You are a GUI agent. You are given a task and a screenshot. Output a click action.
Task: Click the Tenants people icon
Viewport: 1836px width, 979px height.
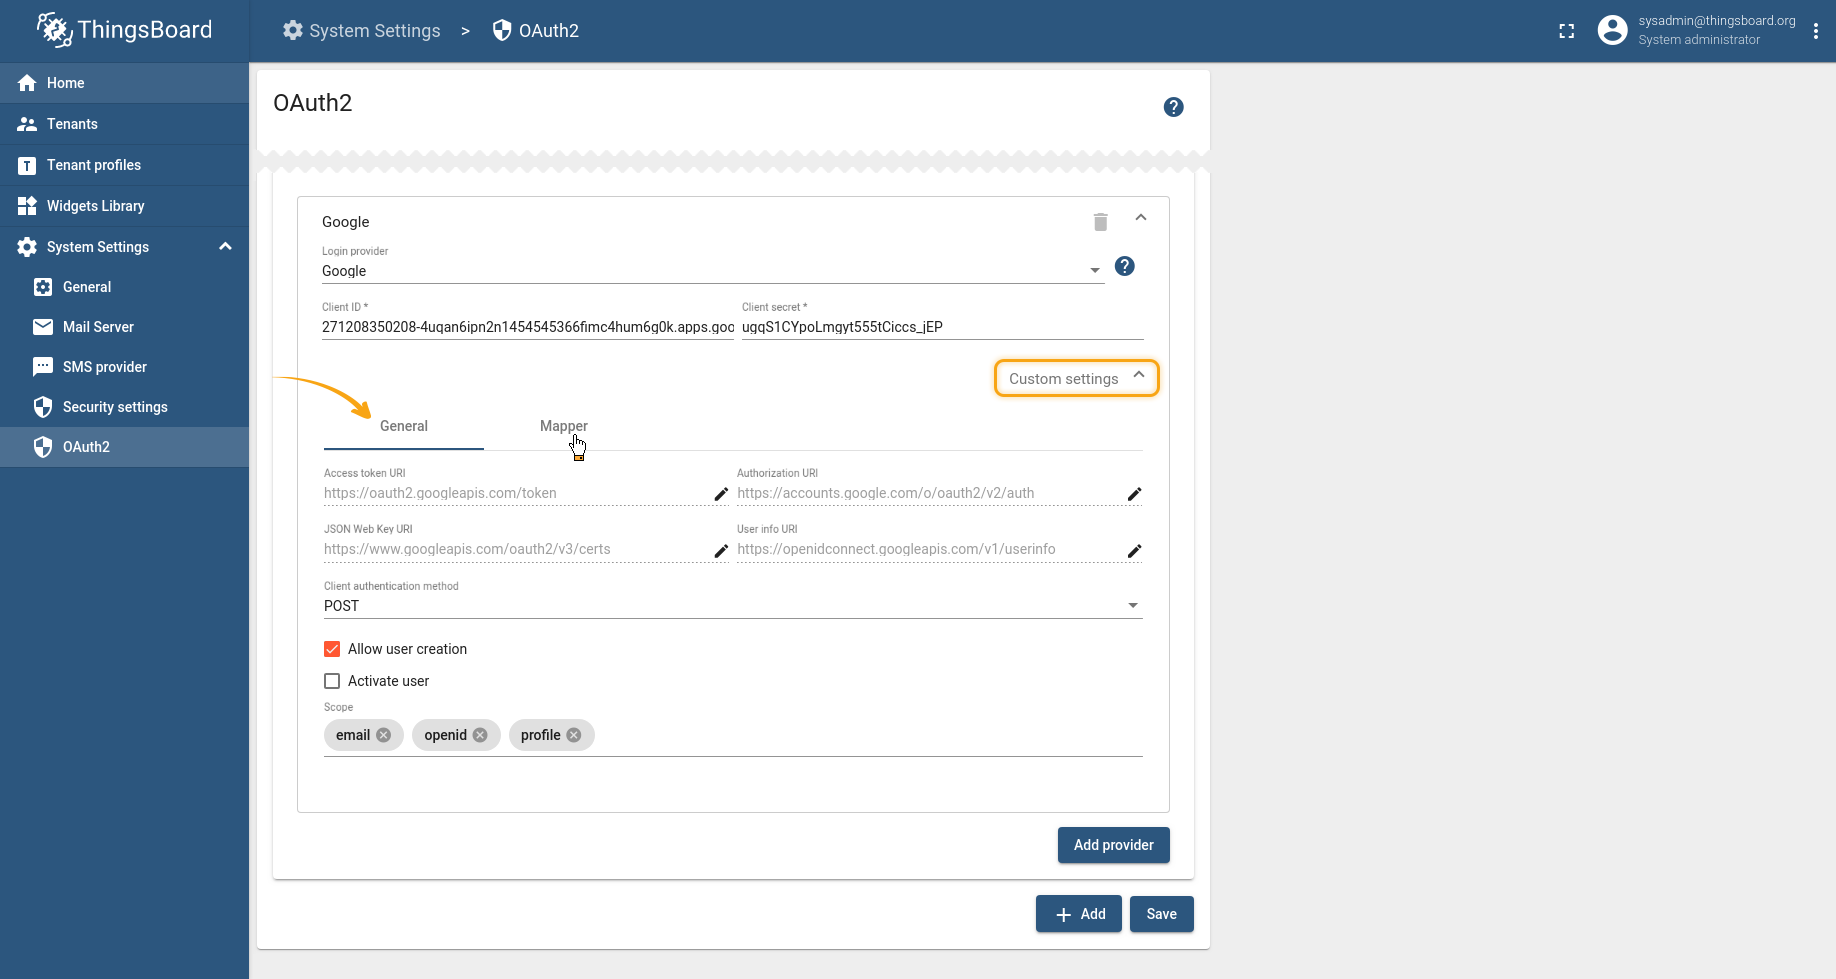pyautogui.click(x=27, y=124)
